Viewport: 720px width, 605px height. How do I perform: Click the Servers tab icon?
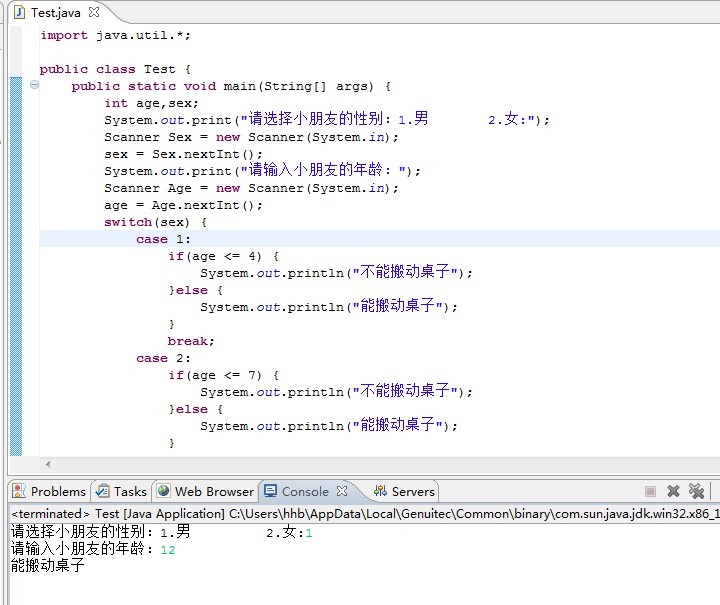click(x=380, y=491)
